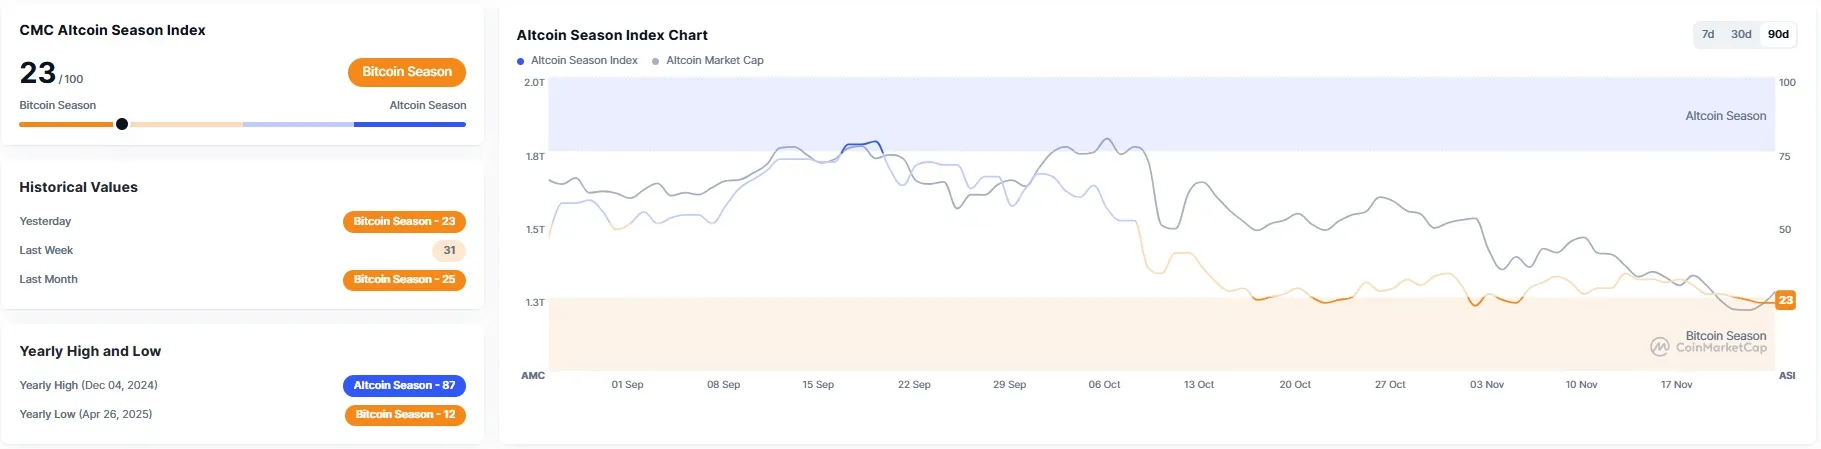Switch chart range to 30d
The image size is (1821, 449).
[x=1741, y=34]
